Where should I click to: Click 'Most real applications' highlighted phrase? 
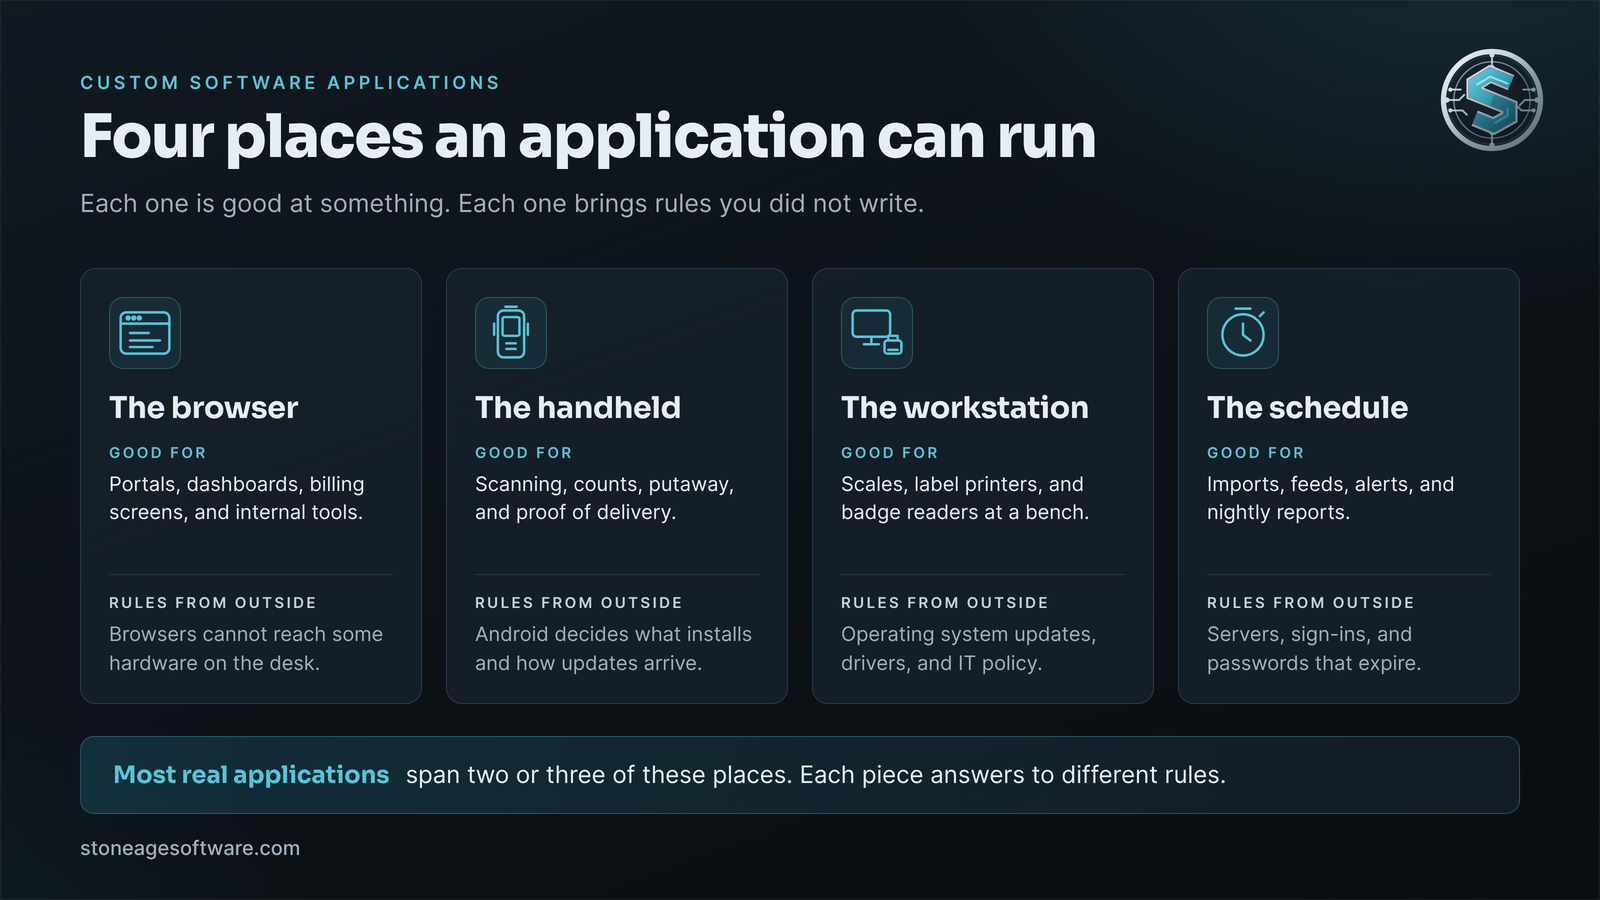pyautogui.click(x=251, y=775)
